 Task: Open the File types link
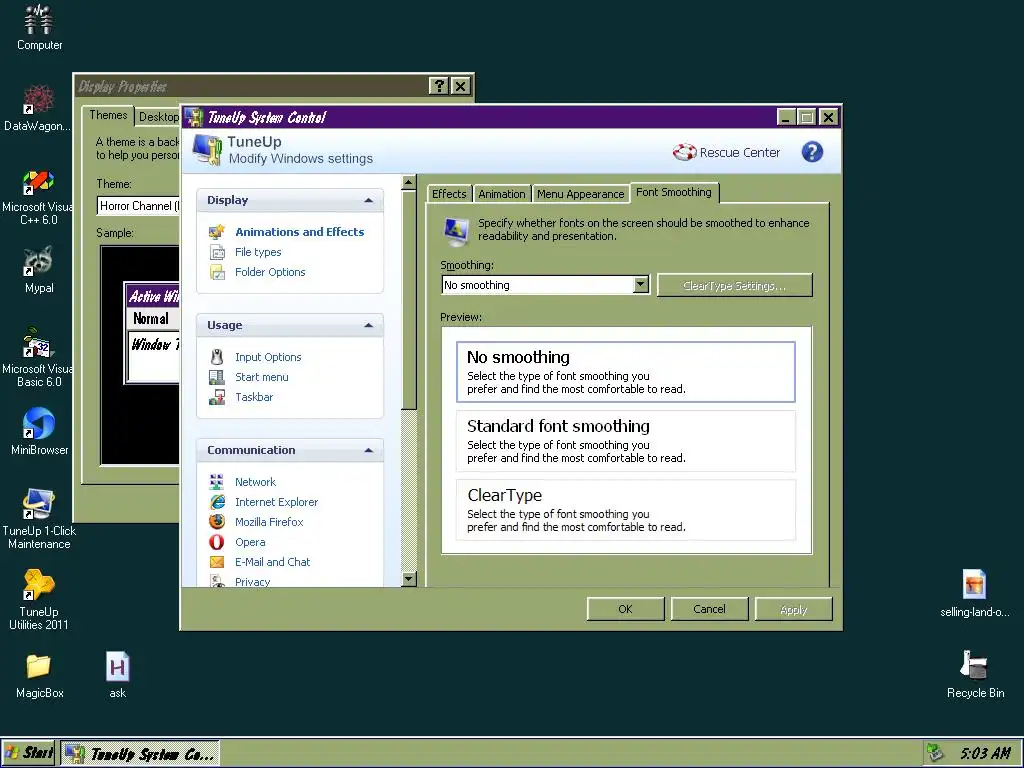258,252
